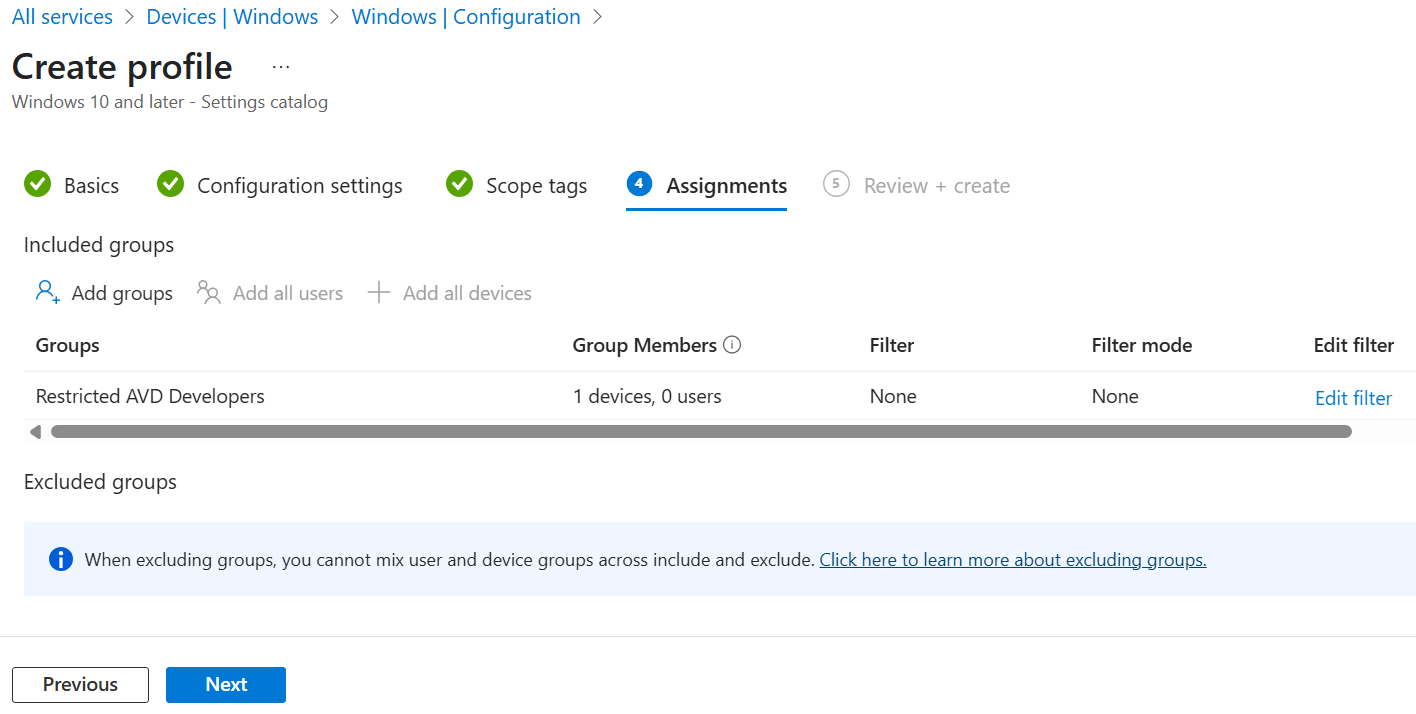This screenshot has height=714, width=1416.
Task: Switch to the Basics step
Action: pos(91,185)
